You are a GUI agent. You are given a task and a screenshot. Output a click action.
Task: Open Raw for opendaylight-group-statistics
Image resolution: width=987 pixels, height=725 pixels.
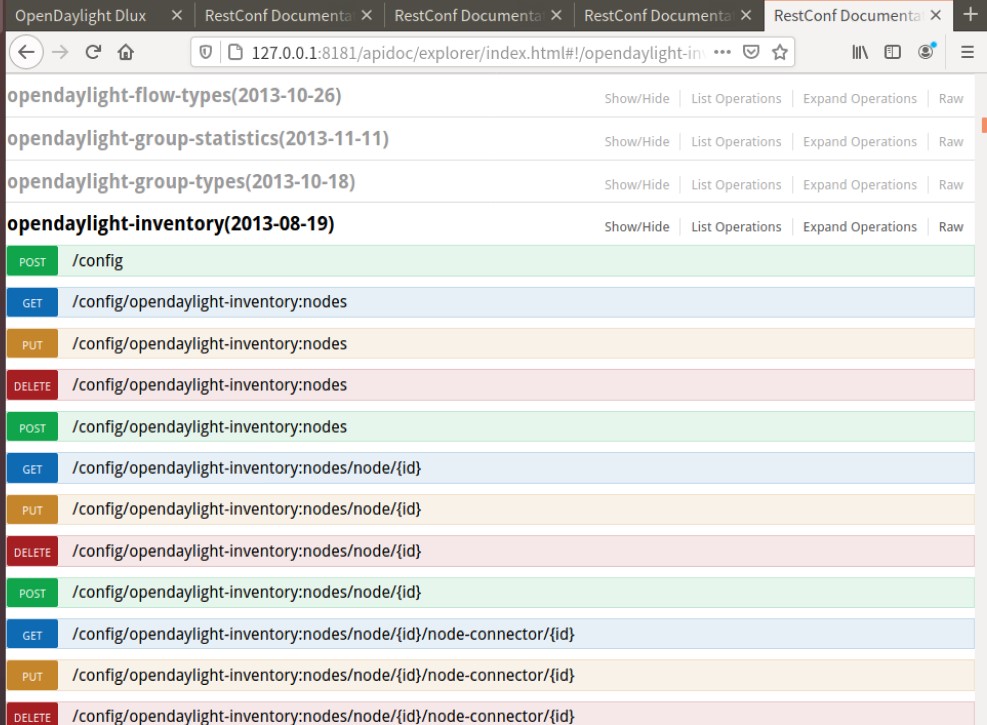tap(950, 142)
